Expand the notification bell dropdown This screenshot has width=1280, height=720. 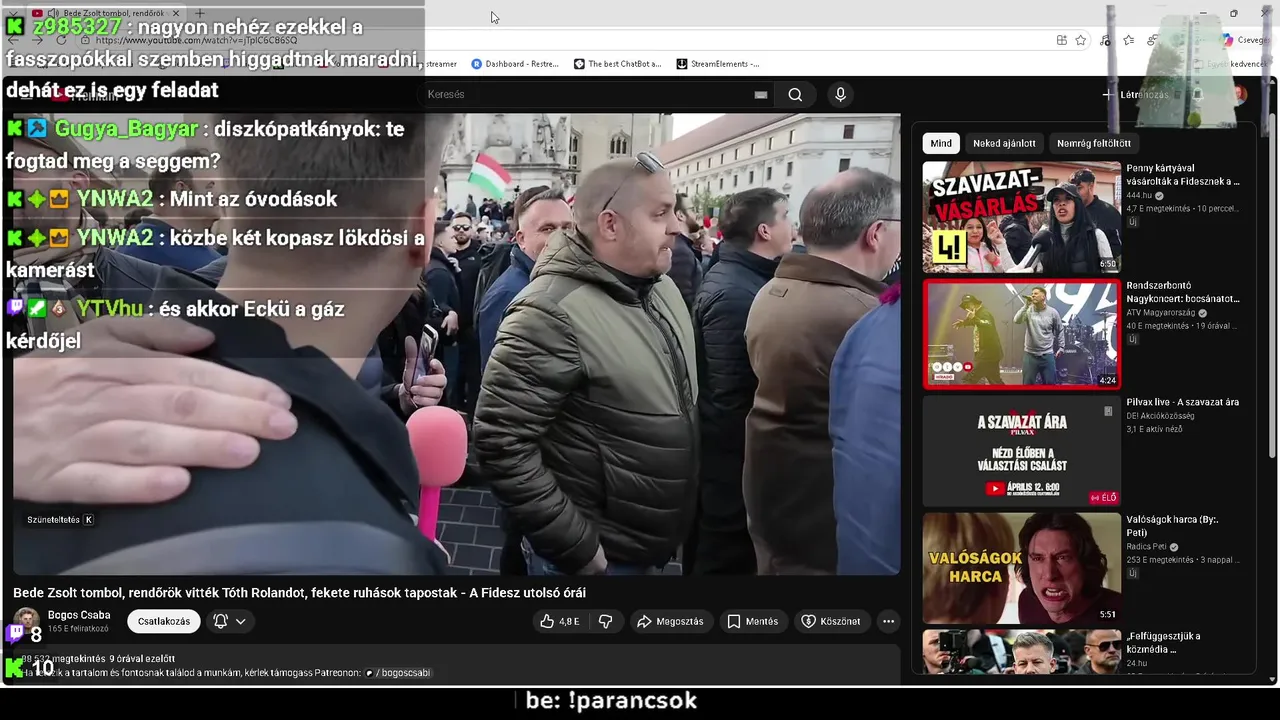coord(230,621)
